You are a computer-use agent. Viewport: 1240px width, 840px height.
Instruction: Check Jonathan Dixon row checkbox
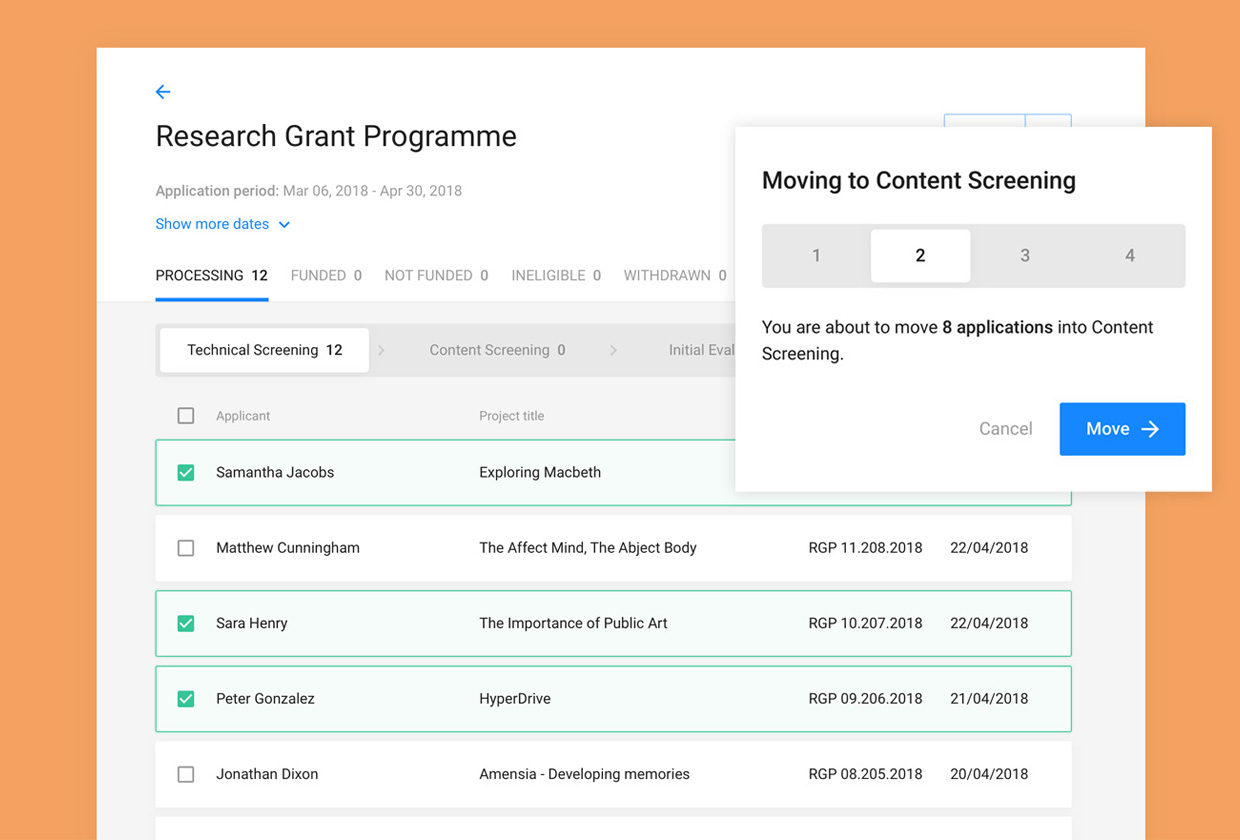click(186, 774)
